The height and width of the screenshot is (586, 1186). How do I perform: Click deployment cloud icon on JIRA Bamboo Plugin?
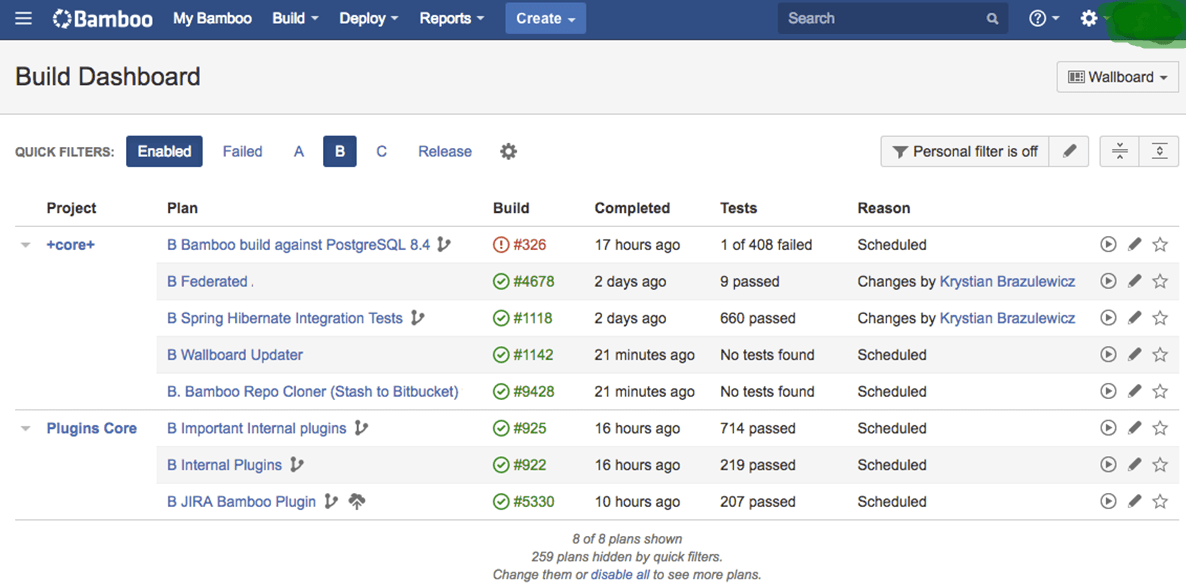[x=357, y=501]
